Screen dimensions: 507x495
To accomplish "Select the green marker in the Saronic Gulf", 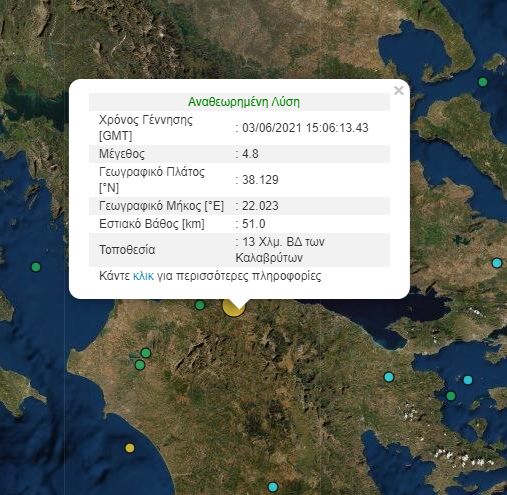I will tap(451, 396).
